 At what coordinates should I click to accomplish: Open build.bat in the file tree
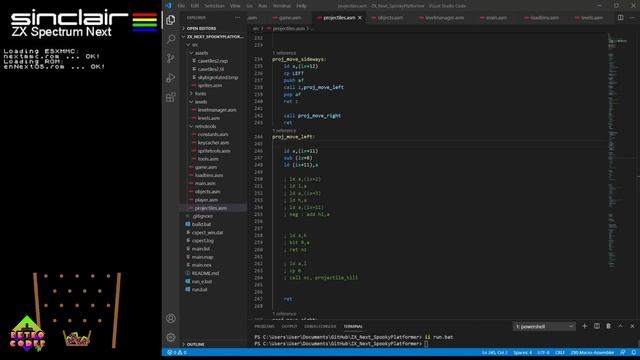point(201,224)
